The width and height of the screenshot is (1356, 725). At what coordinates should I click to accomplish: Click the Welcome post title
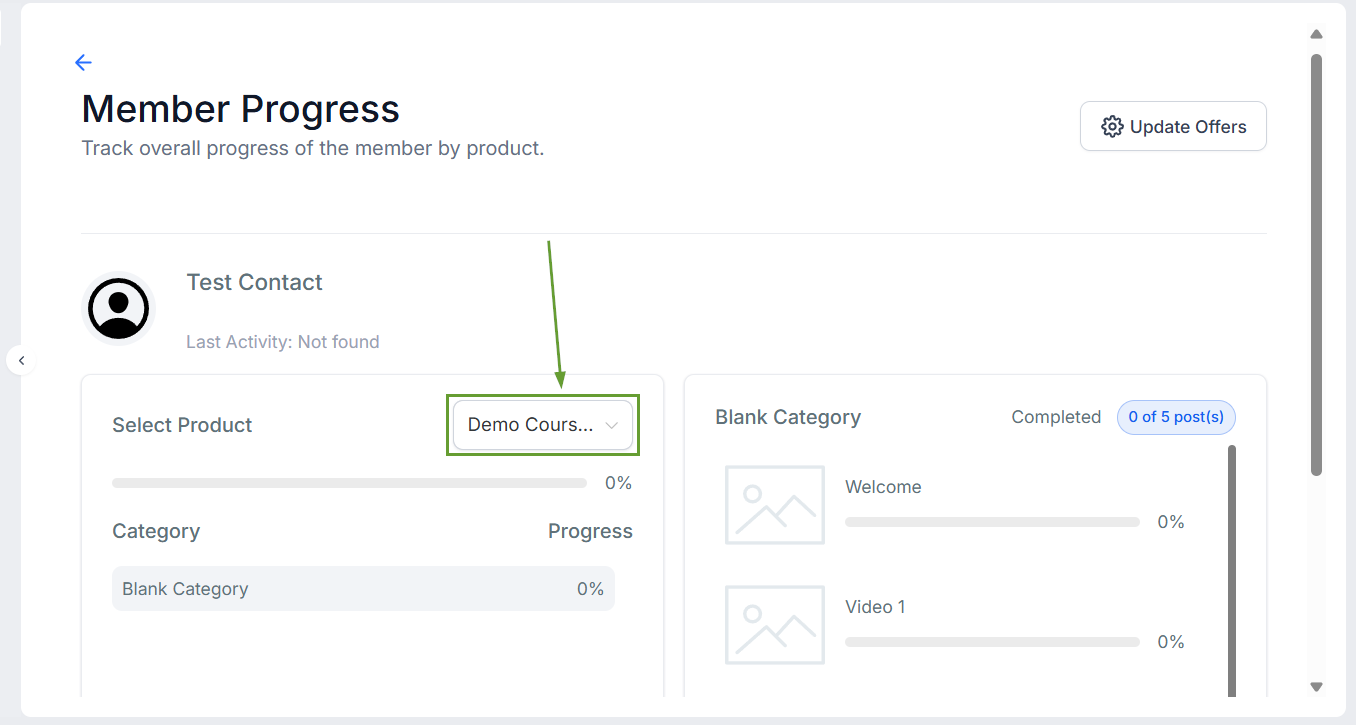coord(883,487)
